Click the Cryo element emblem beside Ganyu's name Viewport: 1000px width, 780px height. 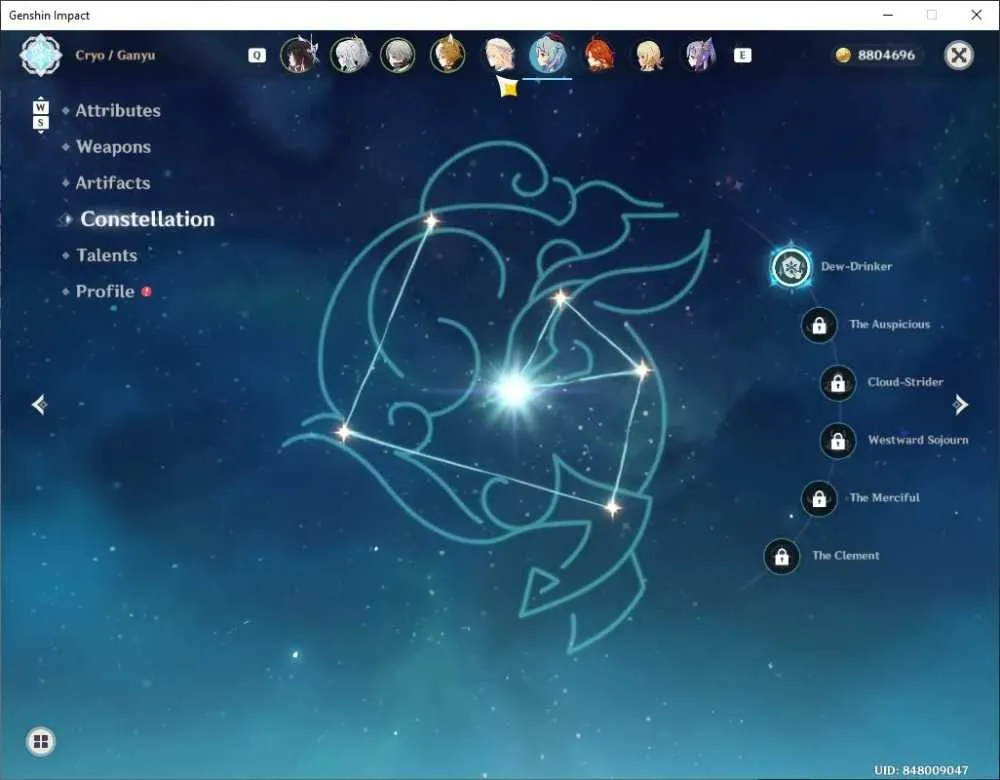pos(41,55)
